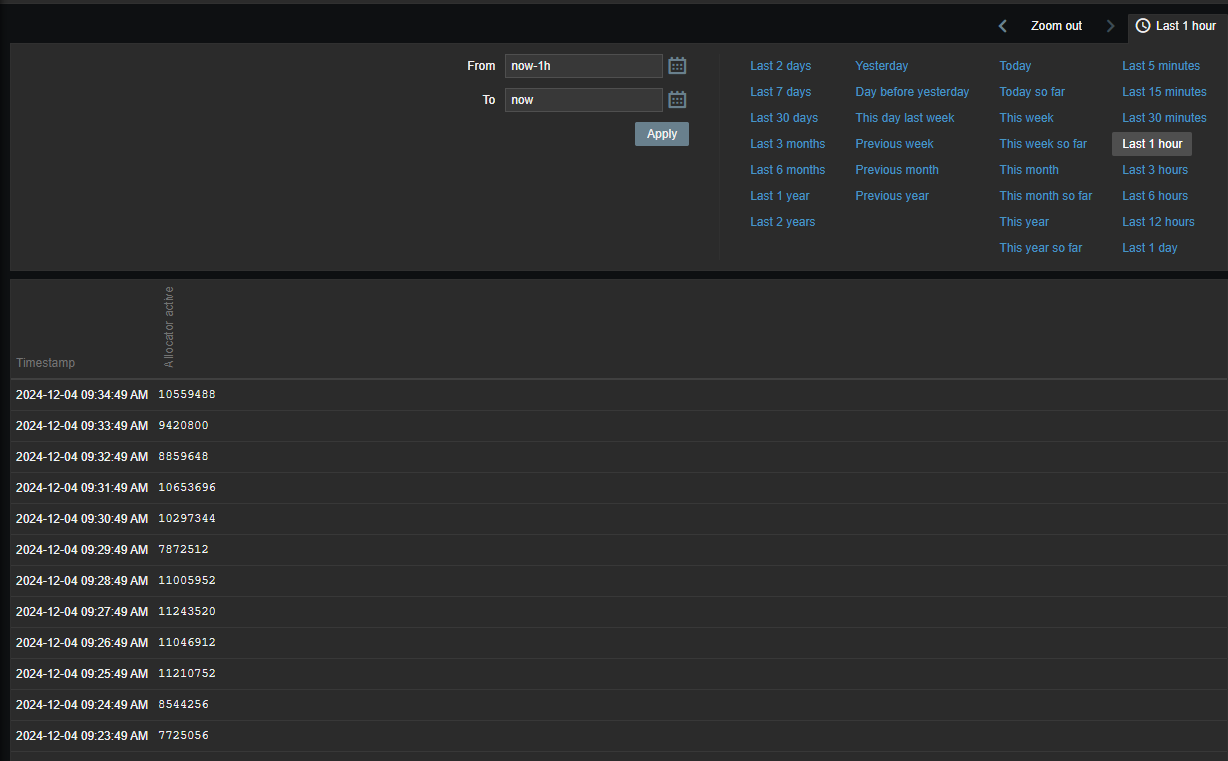Set range to Last 1 day
This screenshot has height=761, width=1228.
(x=1150, y=248)
